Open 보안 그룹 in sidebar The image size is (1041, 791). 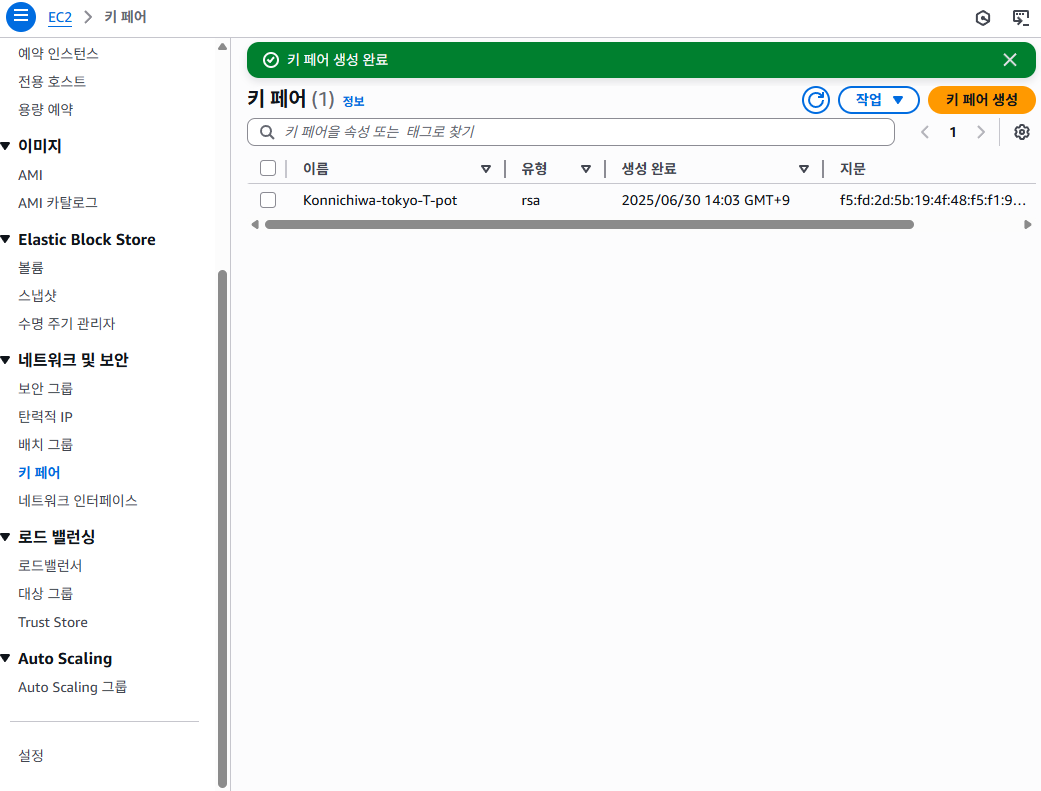point(45,388)
